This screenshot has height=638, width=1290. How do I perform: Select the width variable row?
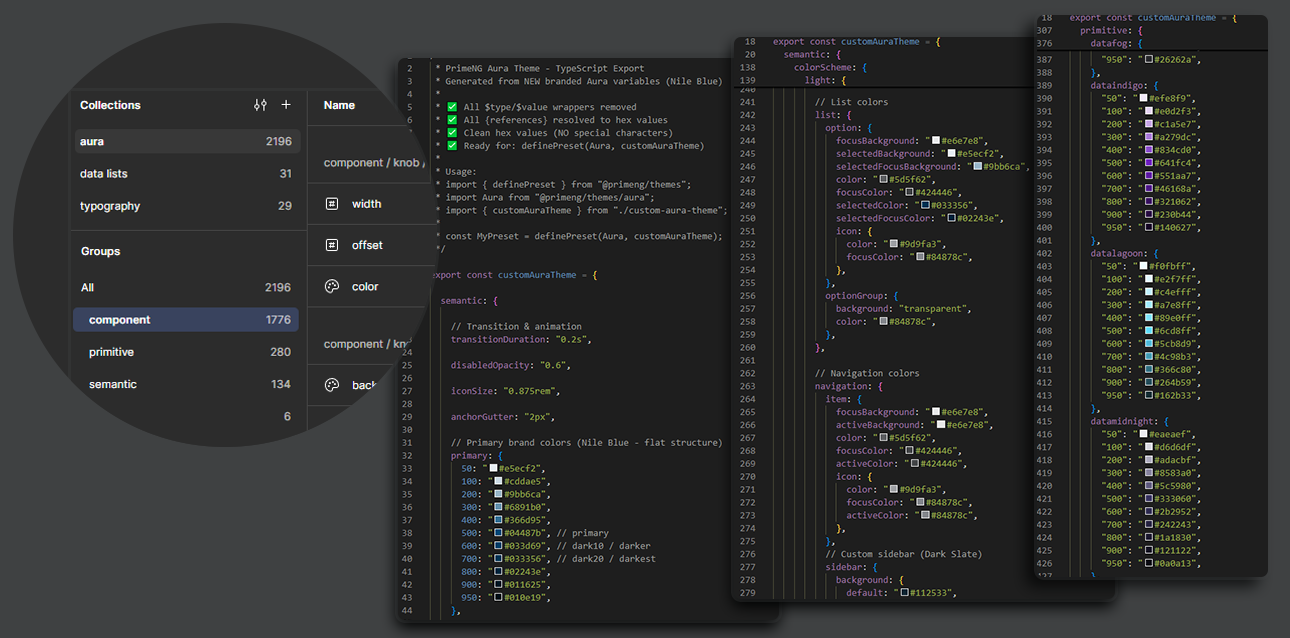coord(372,204)
